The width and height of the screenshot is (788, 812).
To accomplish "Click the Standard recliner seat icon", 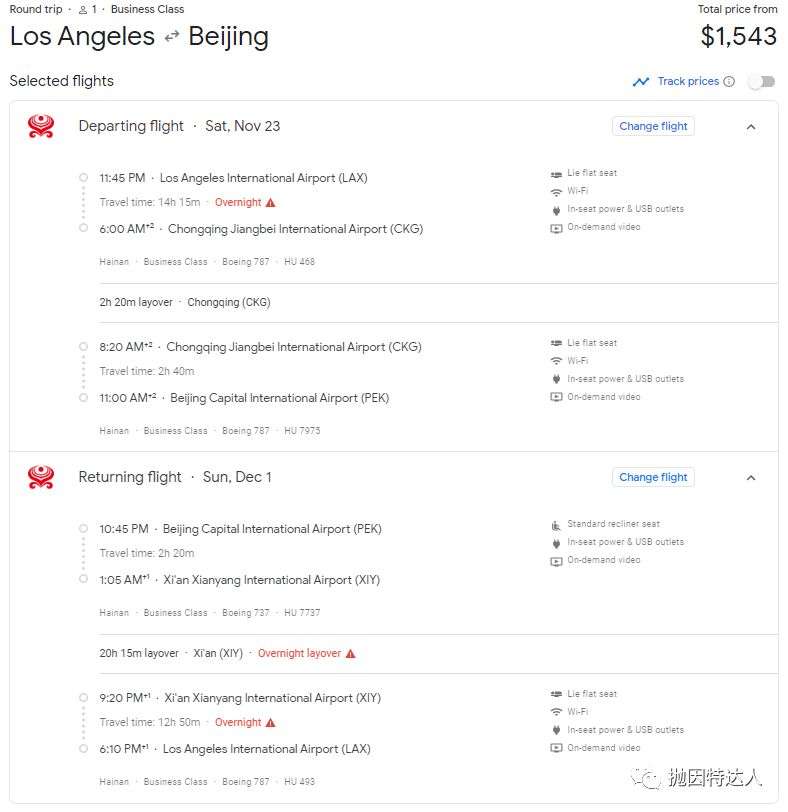I will tap(556, 525).
